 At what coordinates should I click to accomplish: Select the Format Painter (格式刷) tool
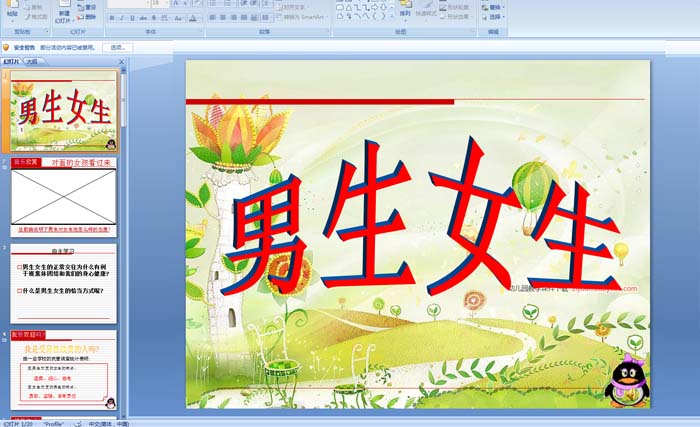coord(36,17)
